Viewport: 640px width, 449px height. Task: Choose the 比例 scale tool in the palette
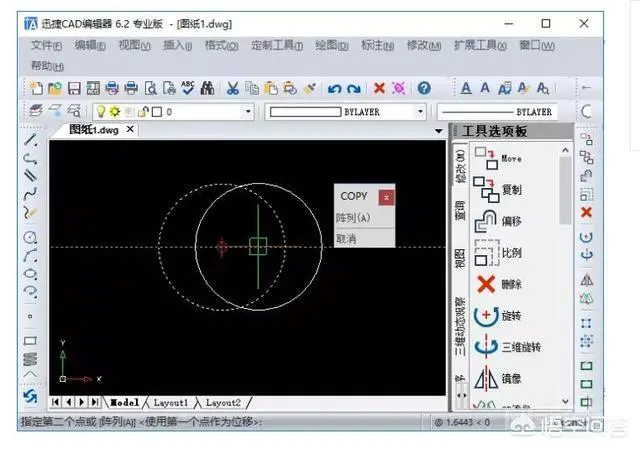point(498,253)
